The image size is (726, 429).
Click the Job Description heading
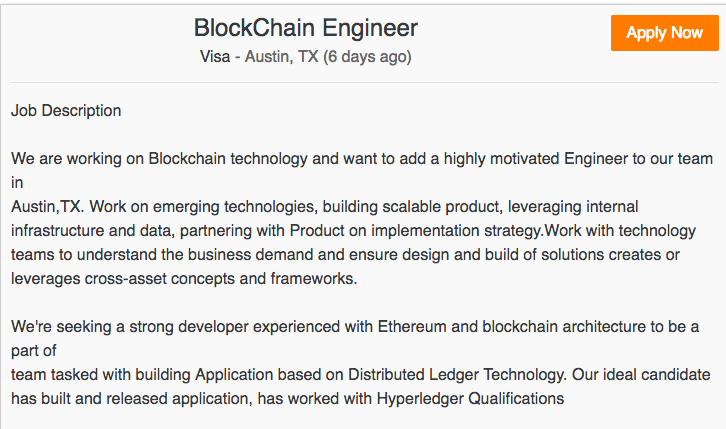pos(66,111)
